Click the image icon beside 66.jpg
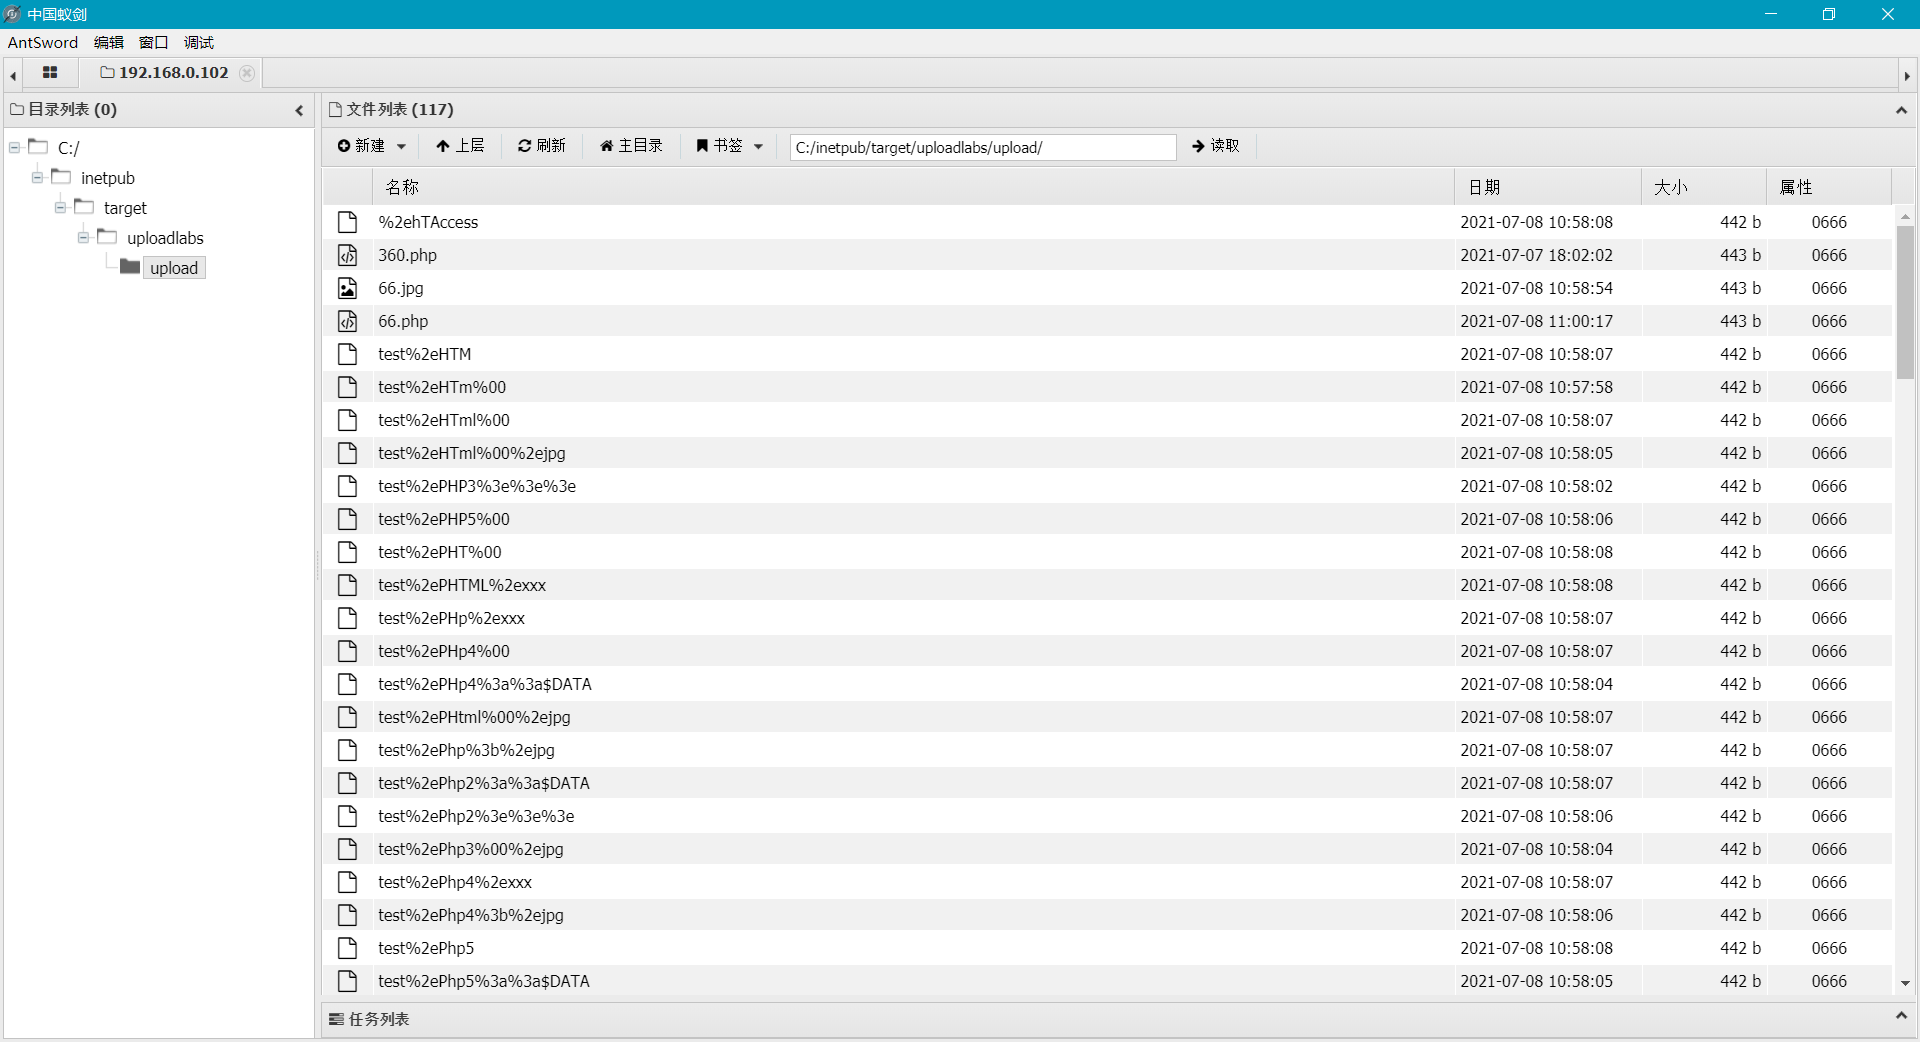Viewport: 1920px width, 1042px height. point(347,288)
